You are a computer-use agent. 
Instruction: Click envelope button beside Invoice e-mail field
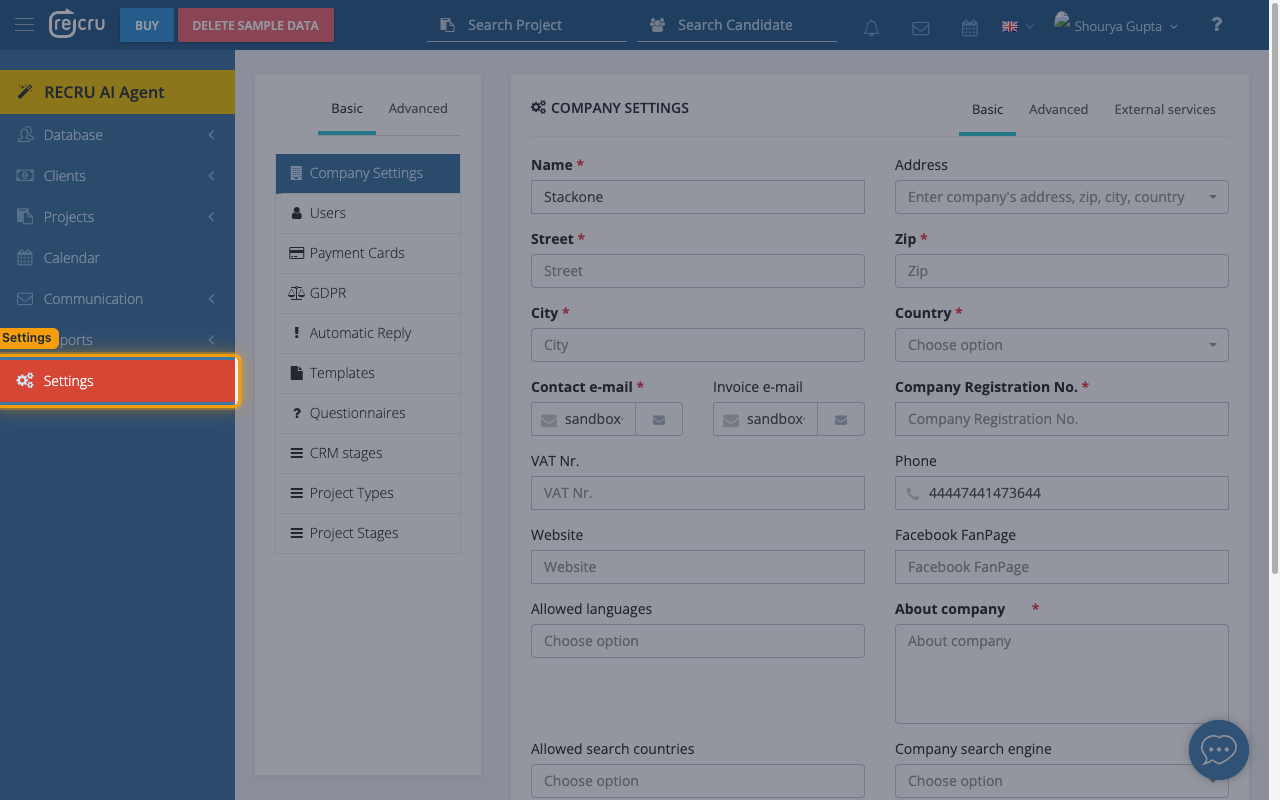(x=841, y=419)
